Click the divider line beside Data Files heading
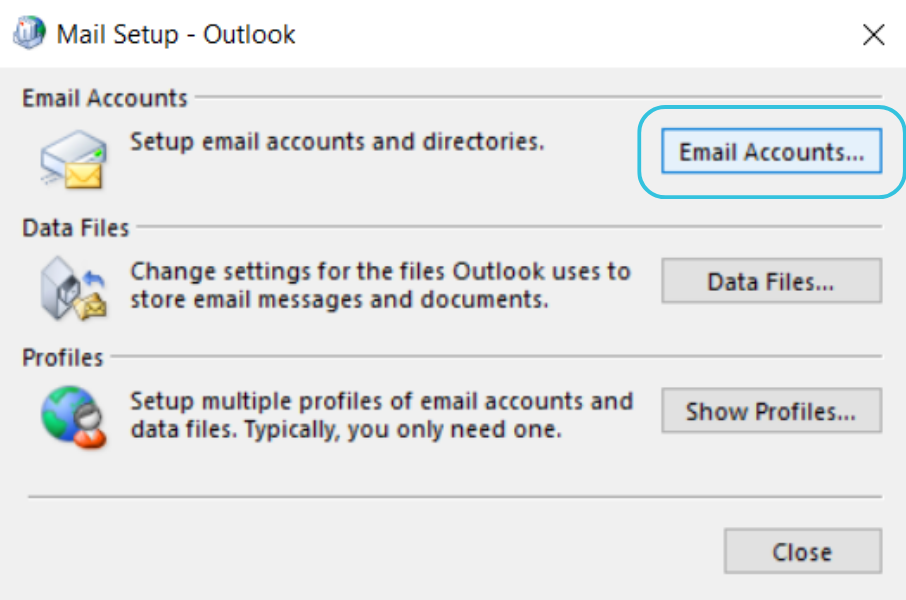 coord(508,227)
